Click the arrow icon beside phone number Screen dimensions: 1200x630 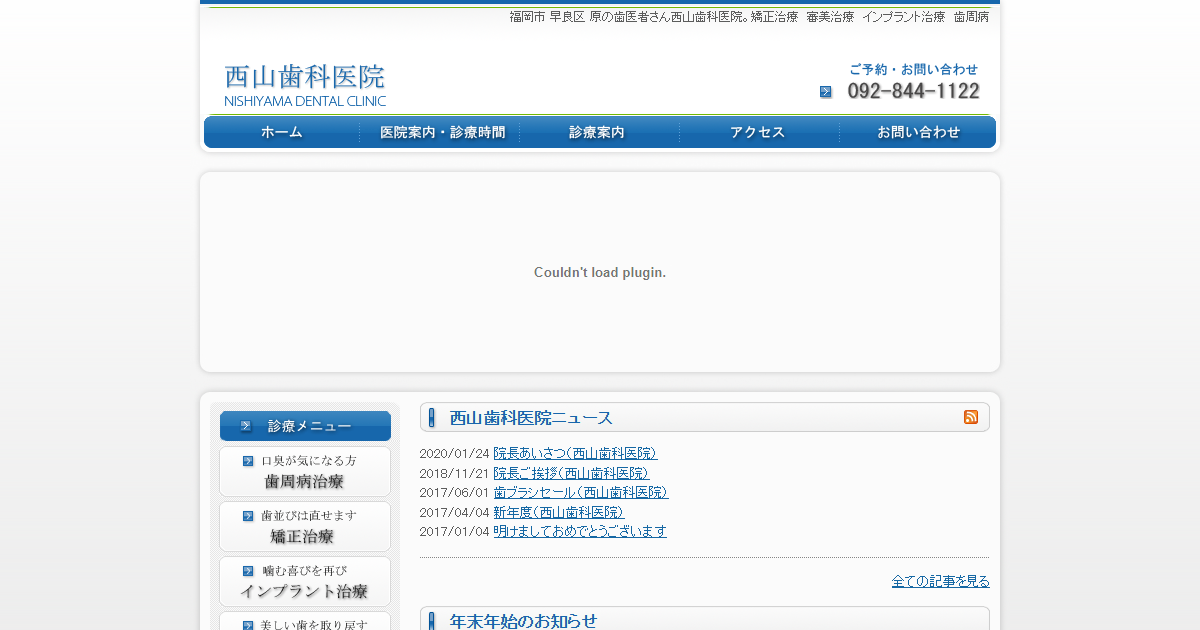[826, 92]
